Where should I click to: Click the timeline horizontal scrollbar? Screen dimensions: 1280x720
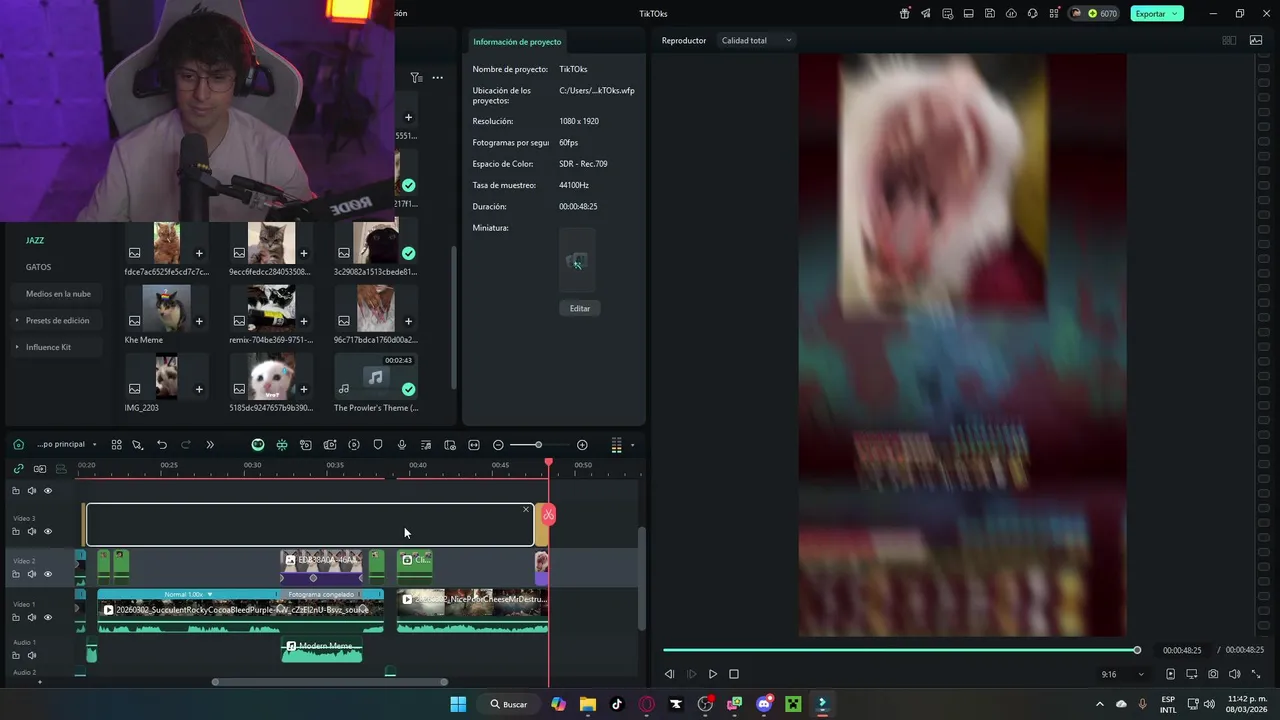(x=330, y=682)
